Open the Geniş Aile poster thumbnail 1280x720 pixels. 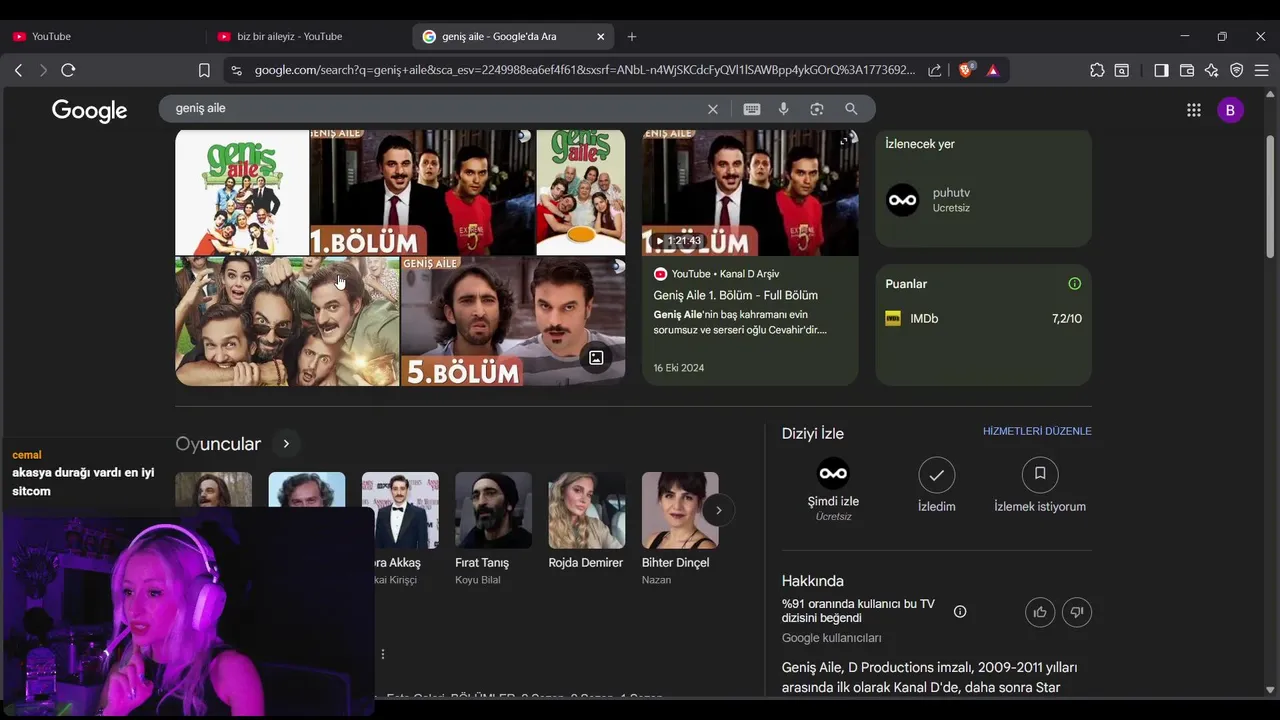coord(242,192)
